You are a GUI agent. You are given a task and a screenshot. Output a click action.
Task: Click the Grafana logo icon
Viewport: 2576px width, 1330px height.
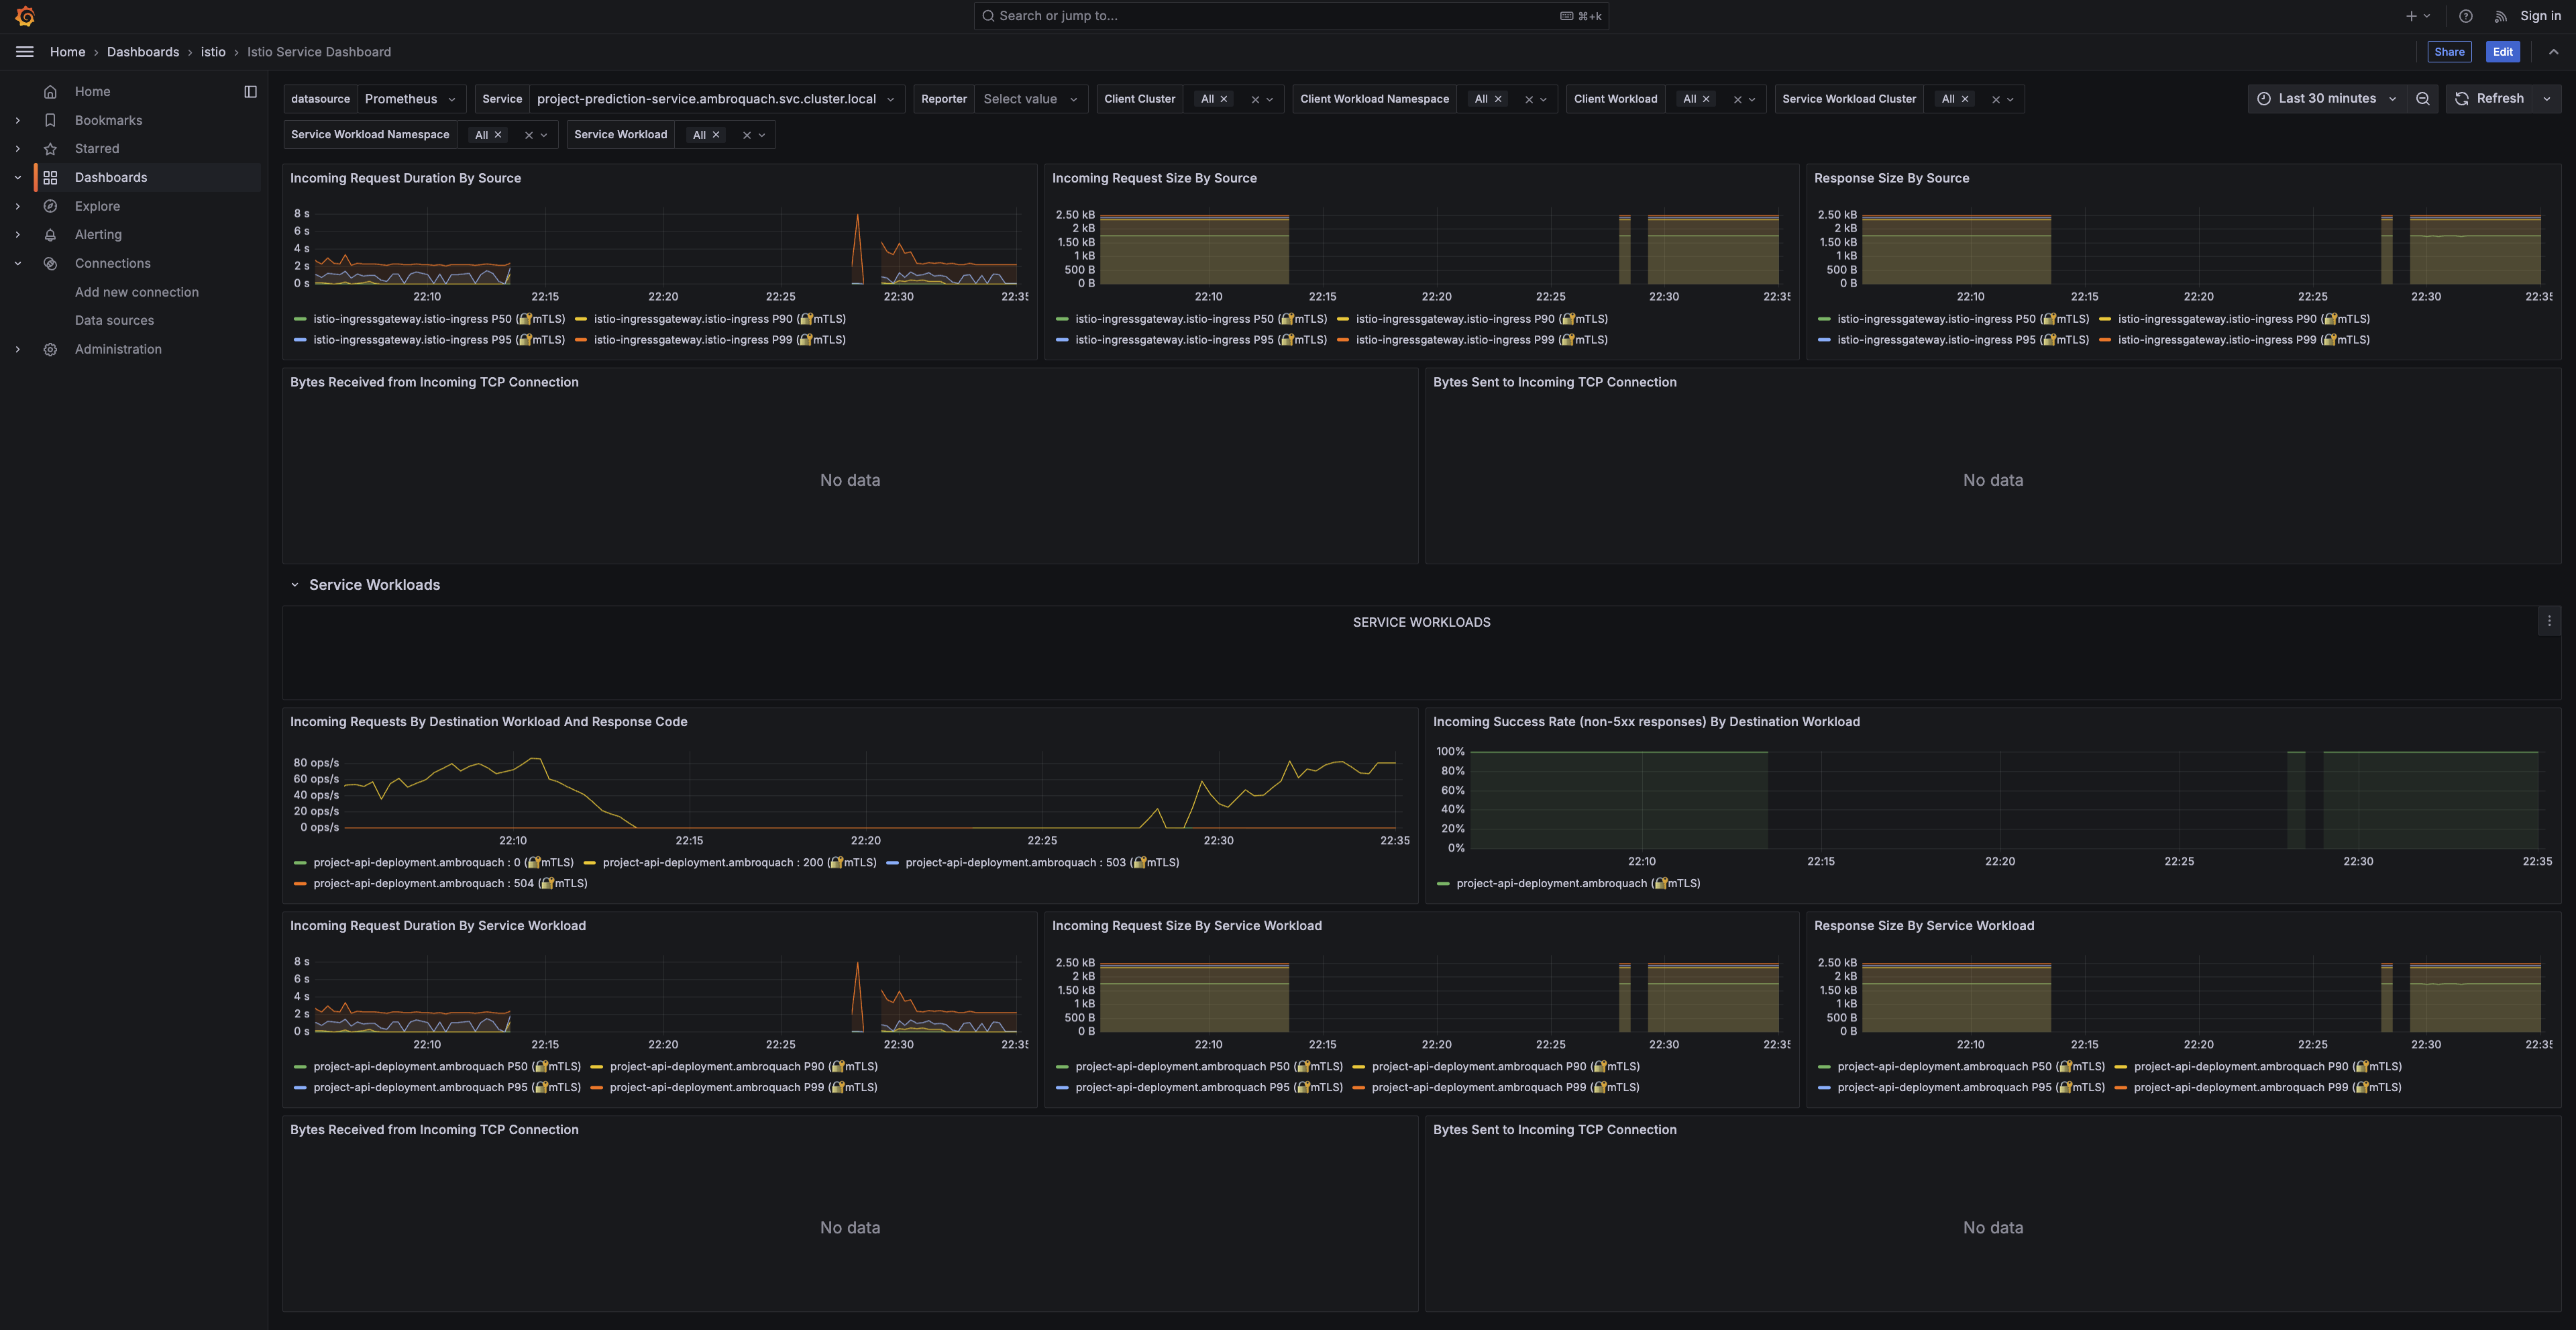[x=25, y=16]
